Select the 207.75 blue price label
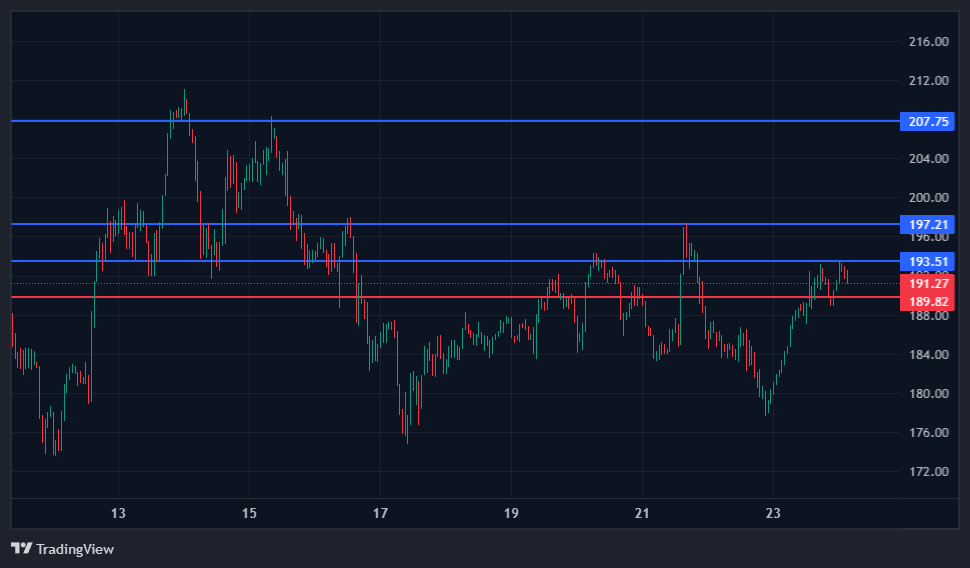Screen dimensions: 970x568 pos(928,121)
